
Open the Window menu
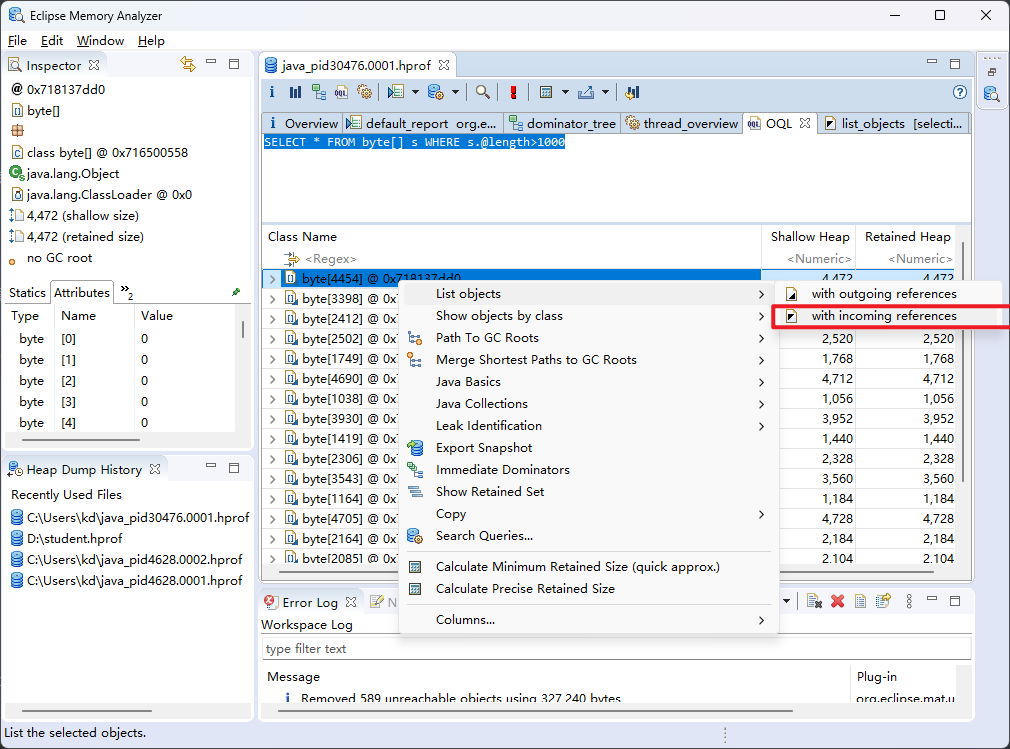(100, 41)
